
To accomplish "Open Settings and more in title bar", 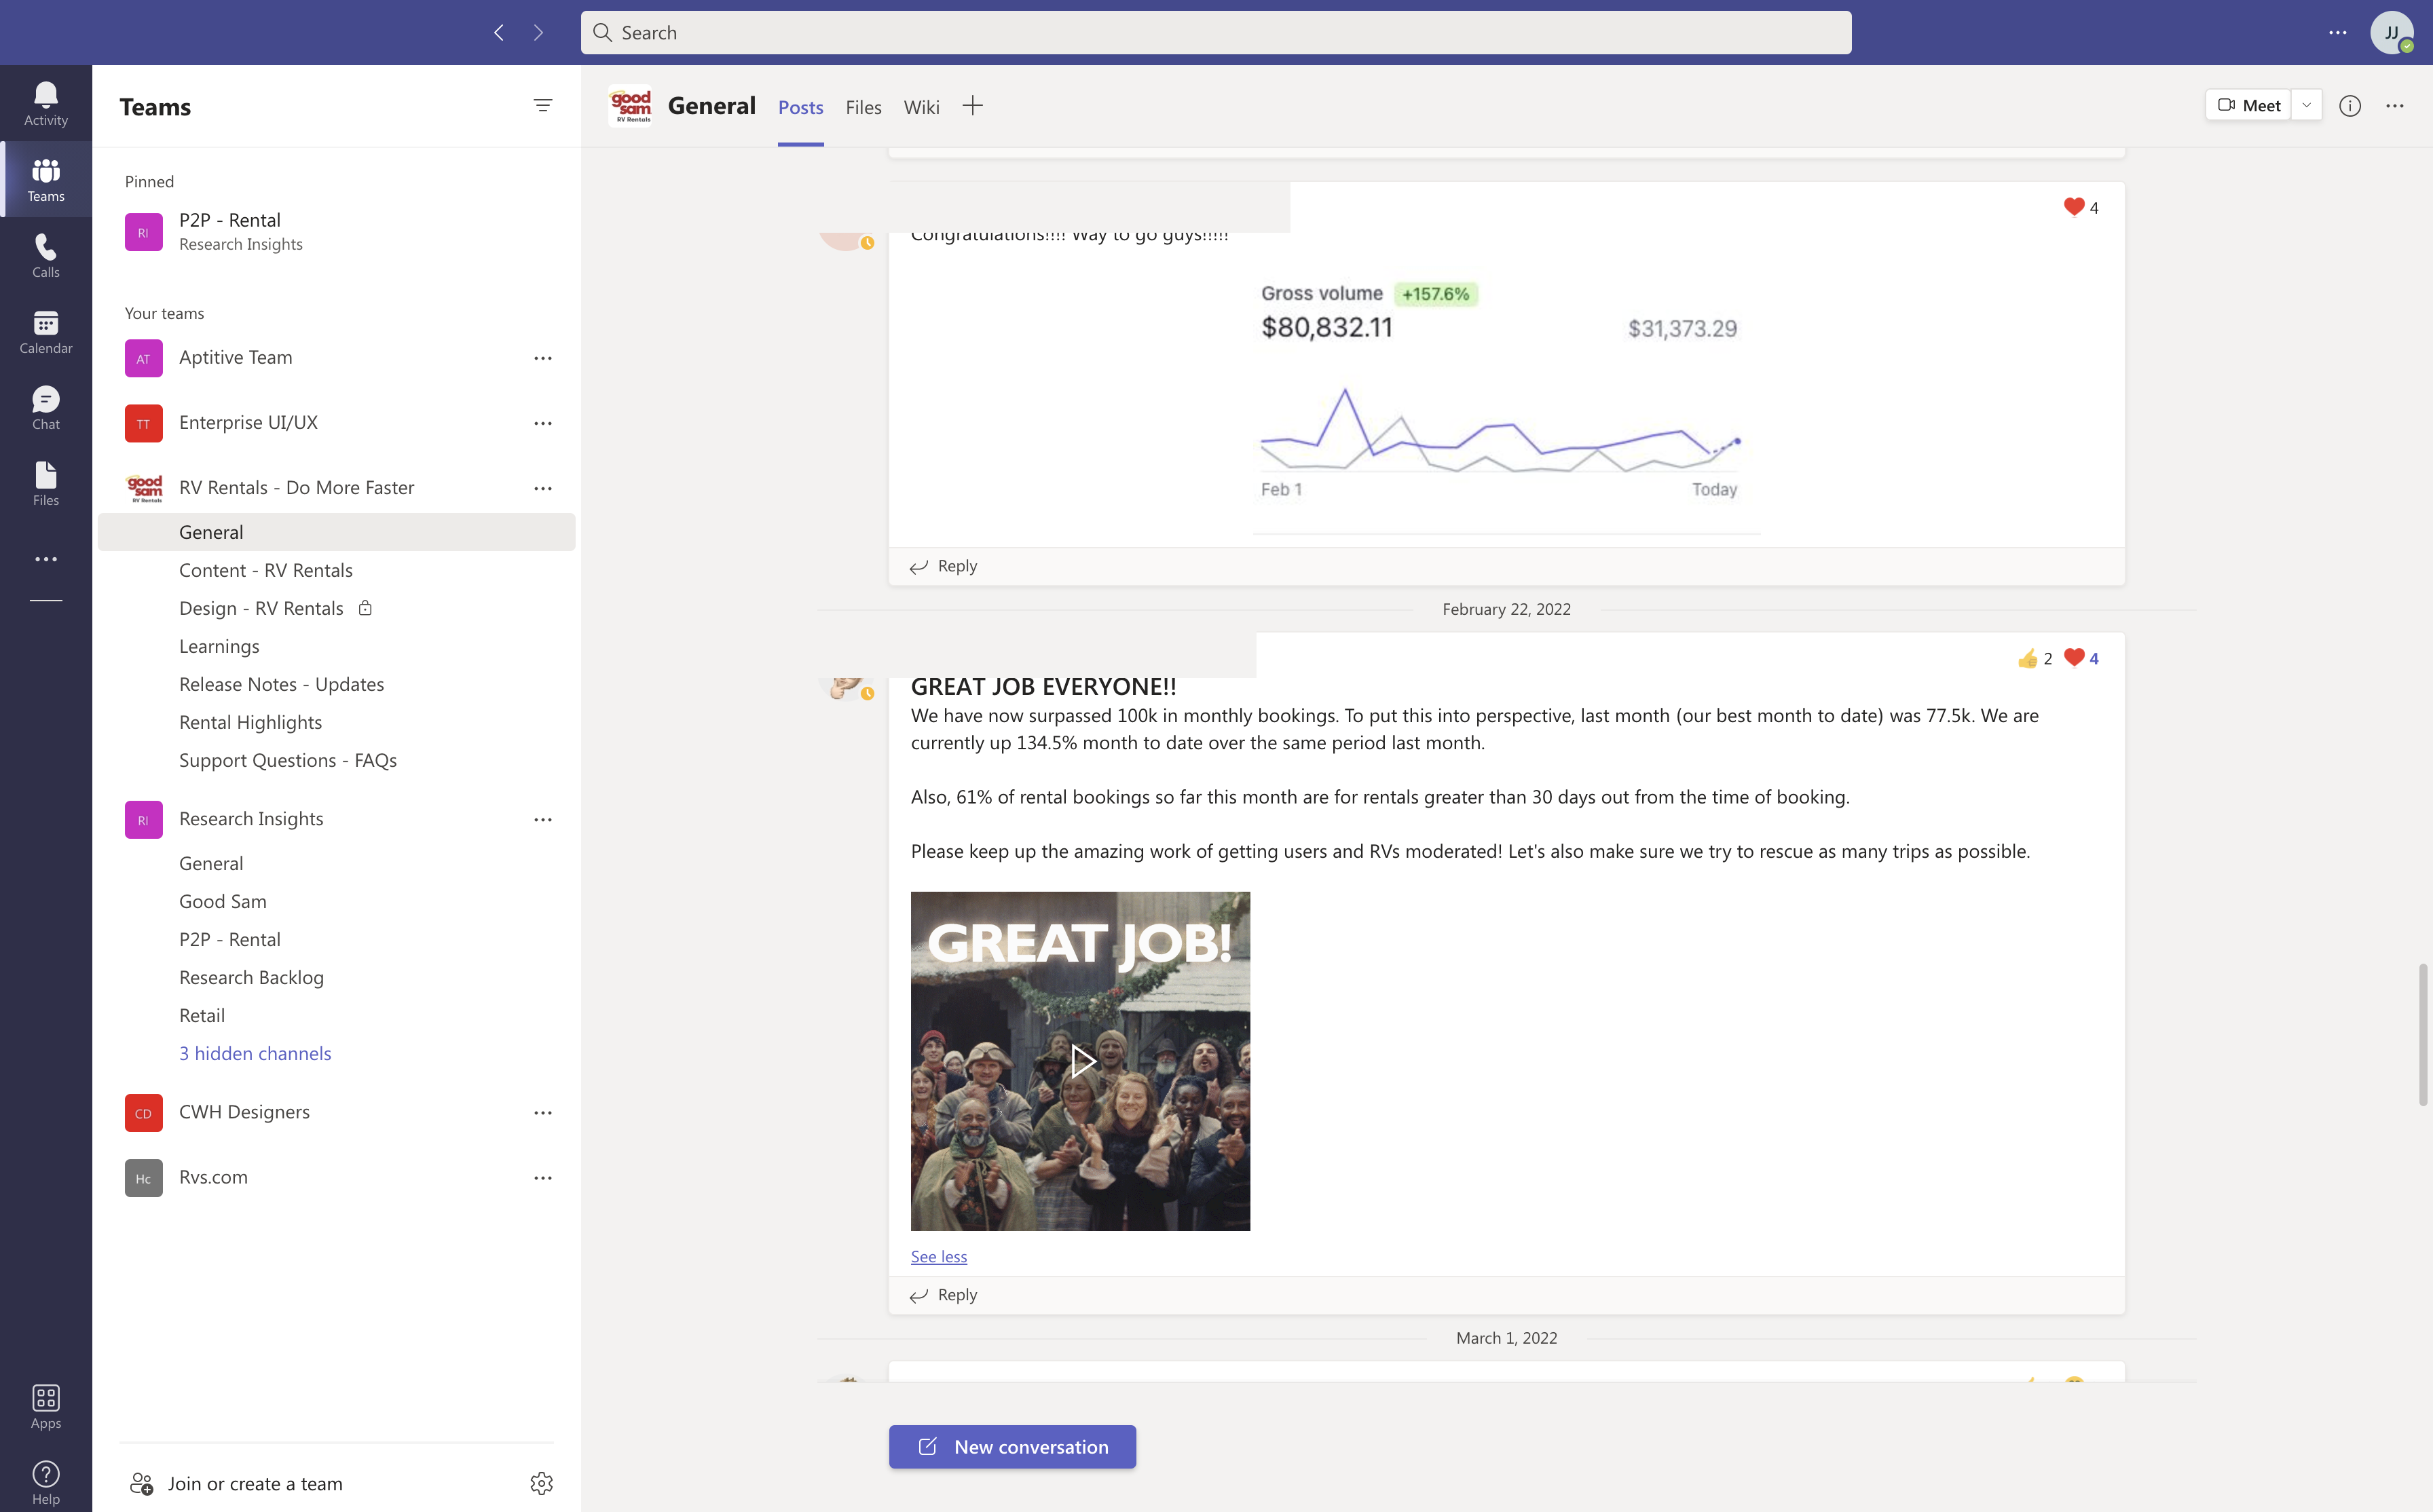I will [2338, 33].
